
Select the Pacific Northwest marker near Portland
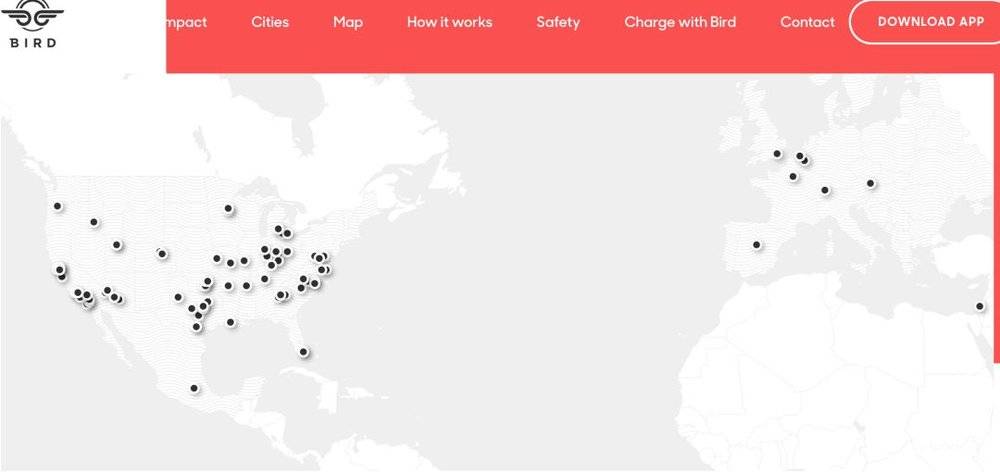[57, 206]
